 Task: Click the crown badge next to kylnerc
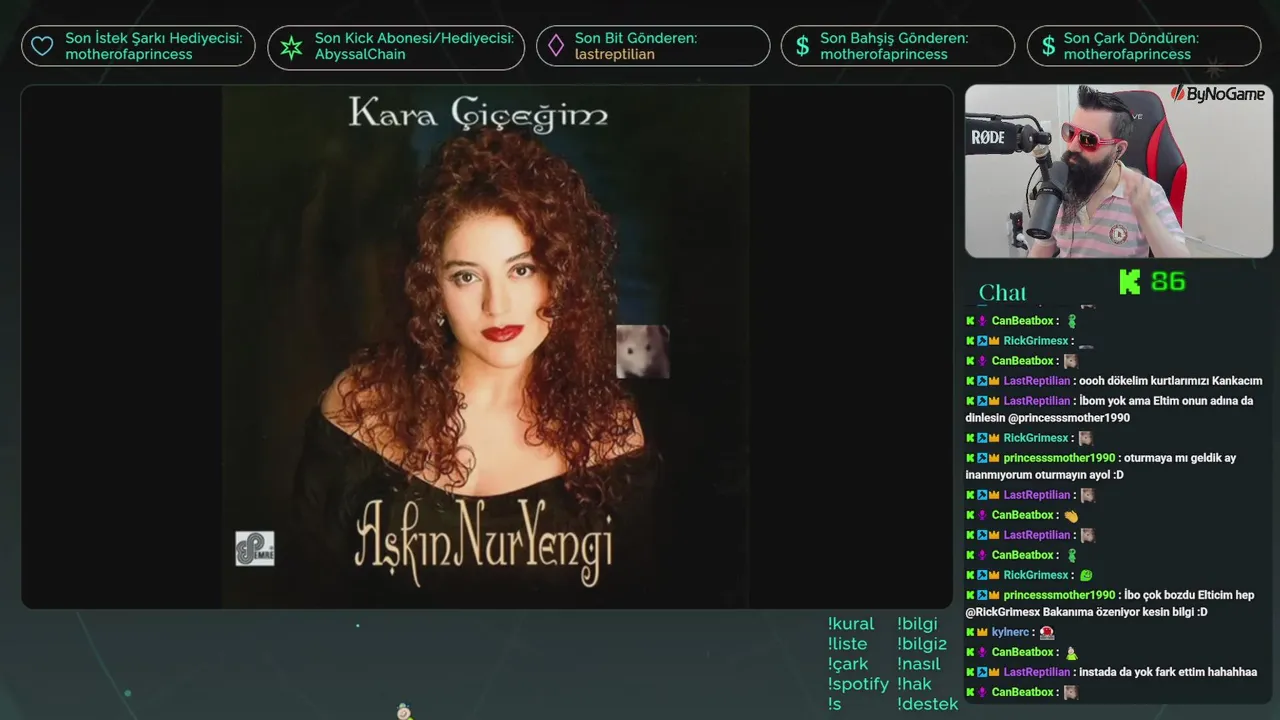982,633
